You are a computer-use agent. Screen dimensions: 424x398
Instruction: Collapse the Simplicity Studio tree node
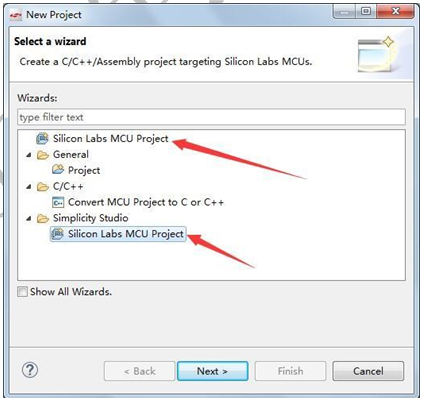(x=29, y=218)
